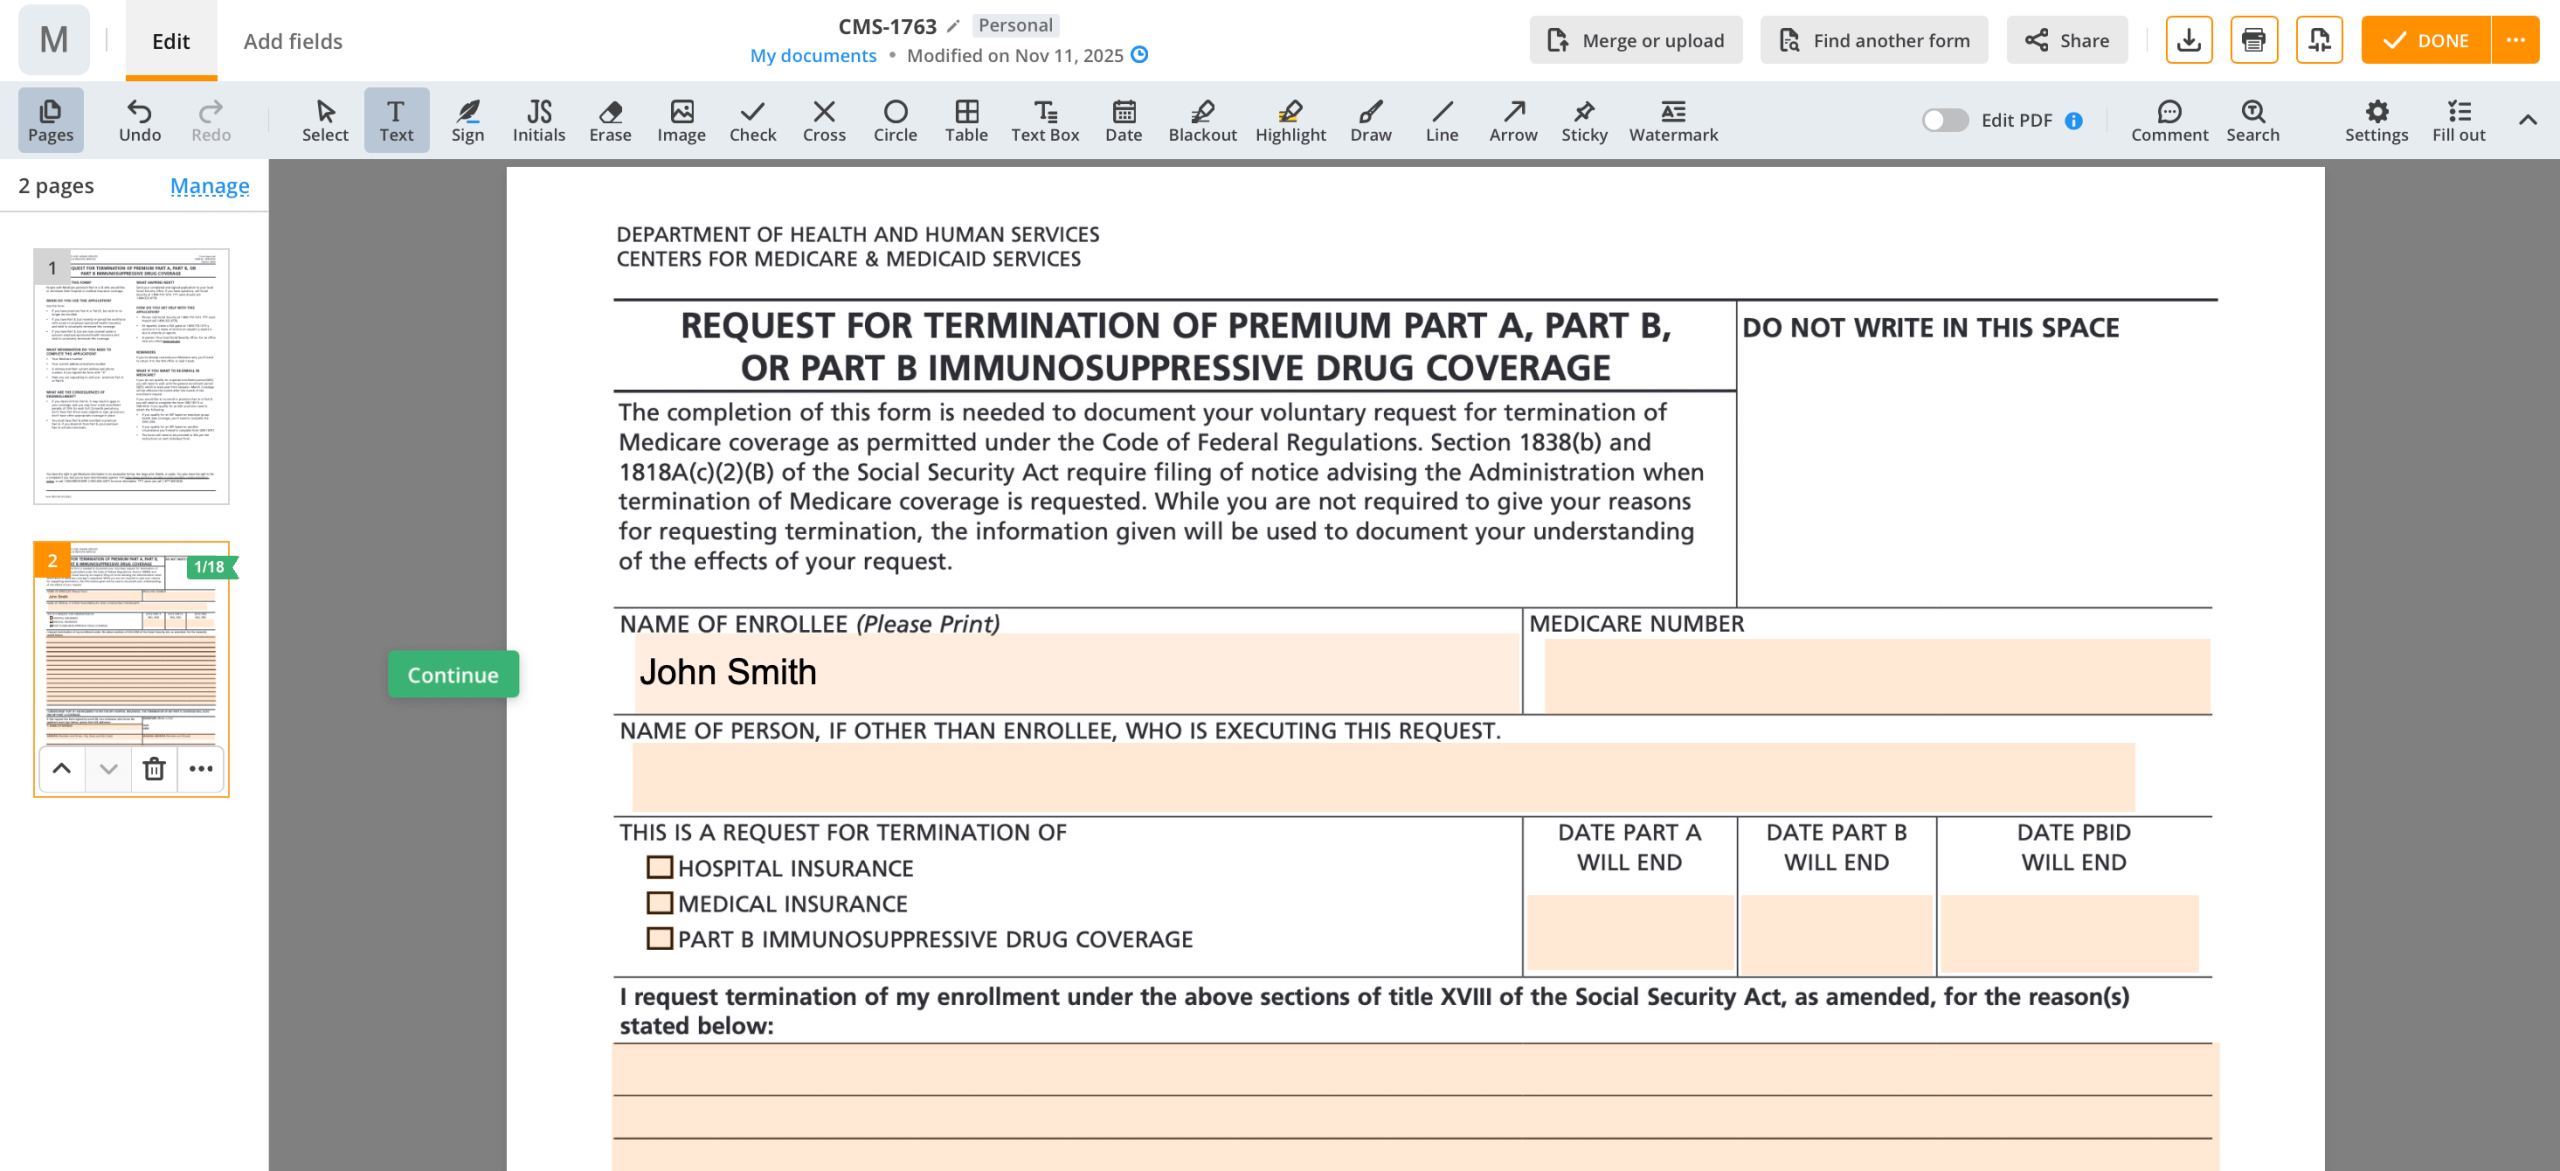Choose the Draw tool
The height and width of the screenshot is (1171, 2560).
1370,120
